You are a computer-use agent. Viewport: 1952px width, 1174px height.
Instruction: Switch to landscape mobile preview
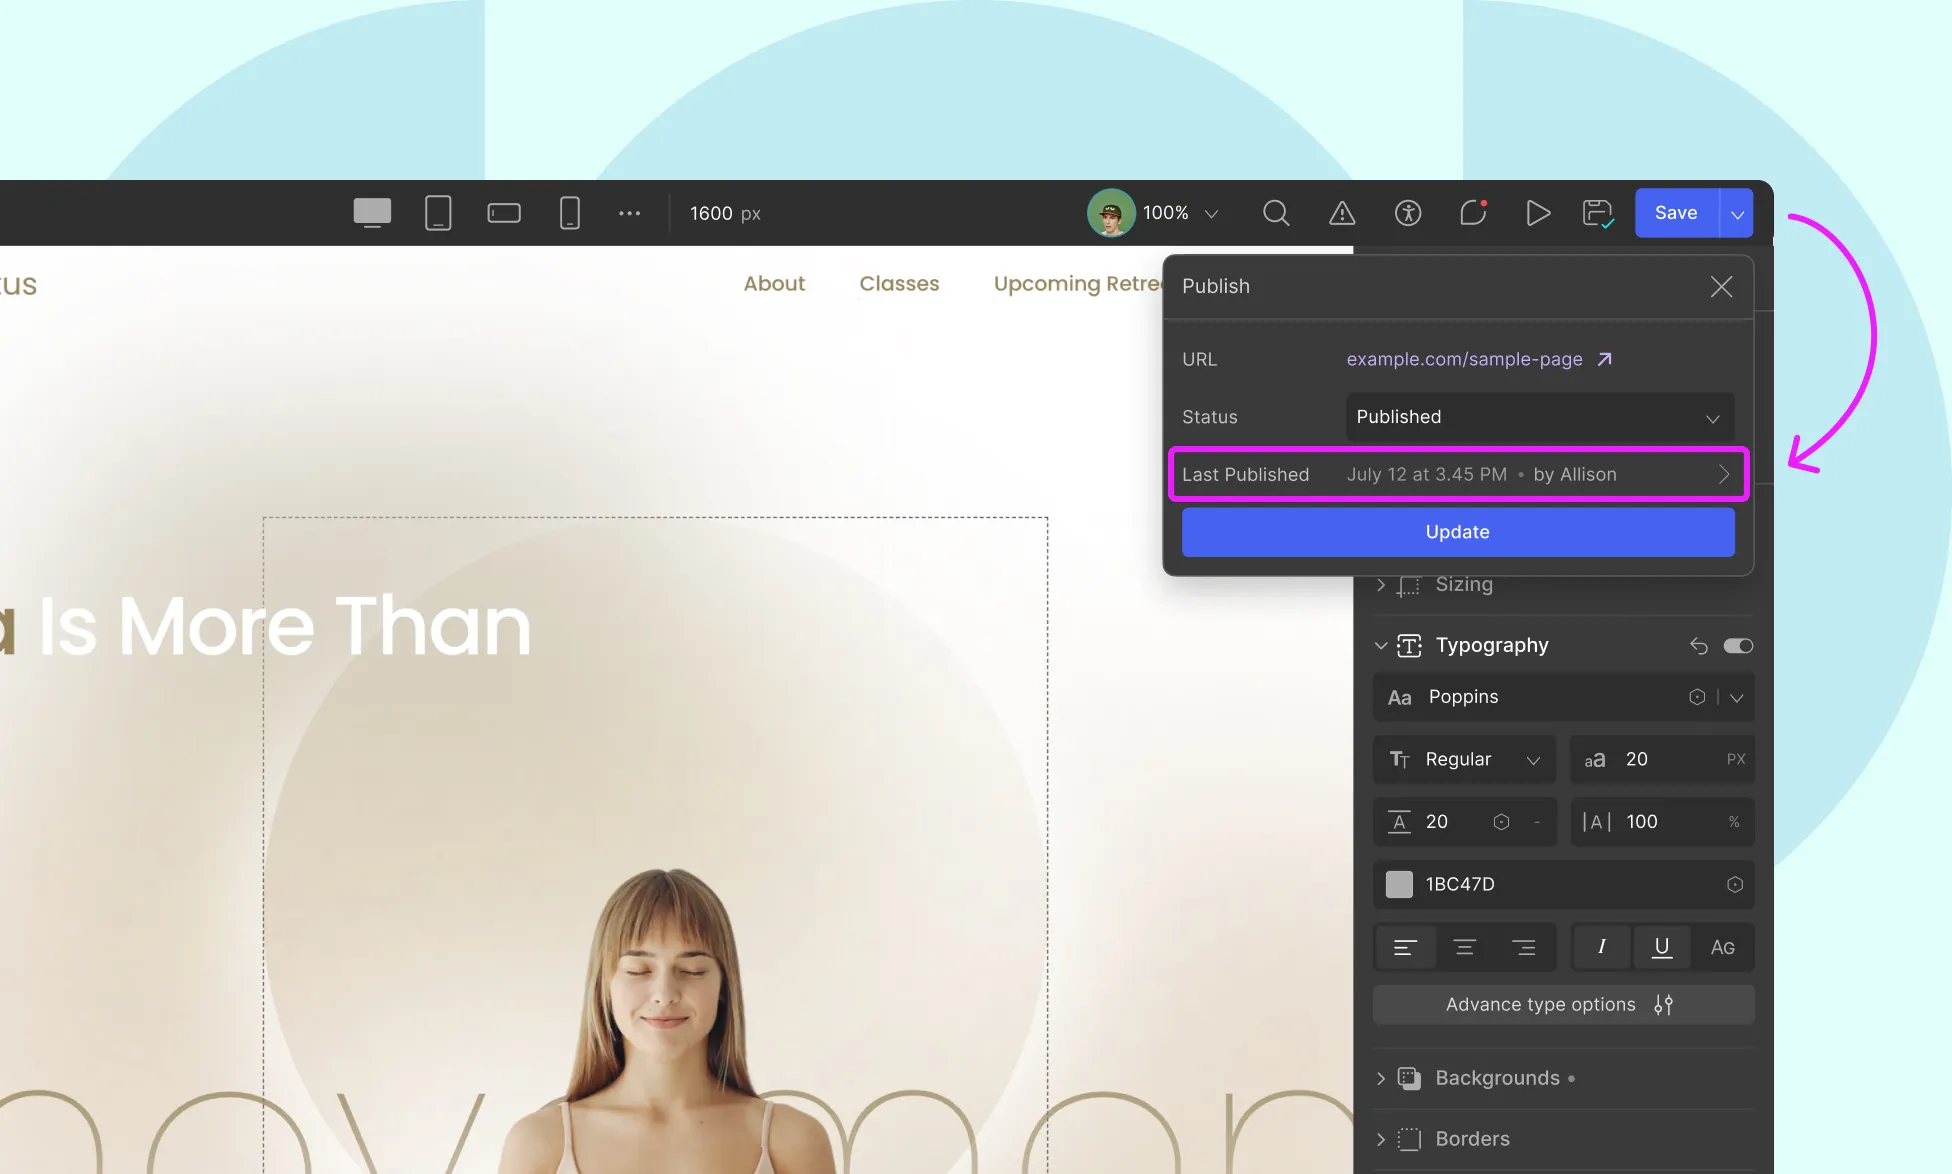point(504,213)
